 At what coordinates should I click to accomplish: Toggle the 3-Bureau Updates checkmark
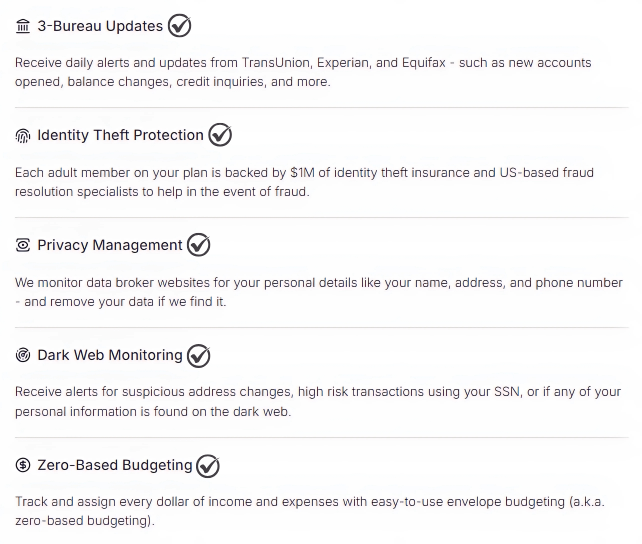click(180, 25)
